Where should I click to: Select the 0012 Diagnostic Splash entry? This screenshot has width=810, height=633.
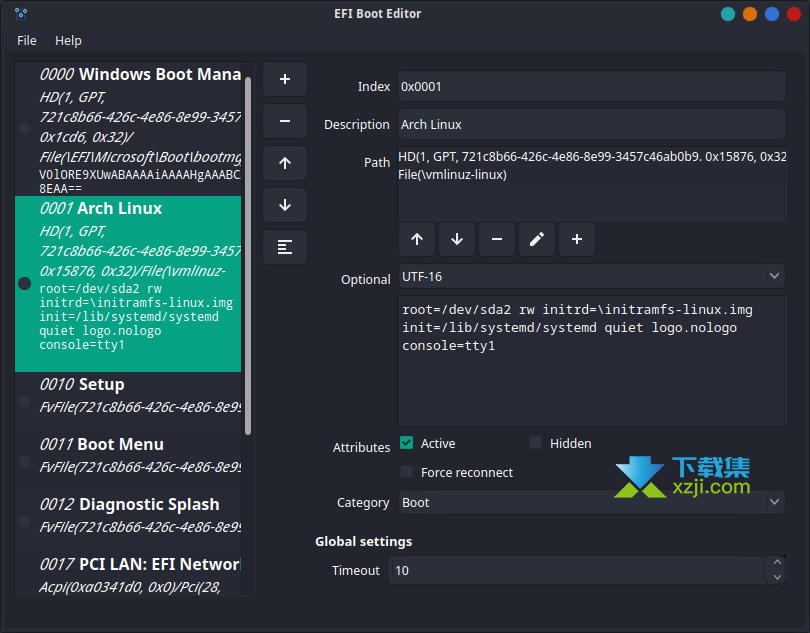coord(128,521)
